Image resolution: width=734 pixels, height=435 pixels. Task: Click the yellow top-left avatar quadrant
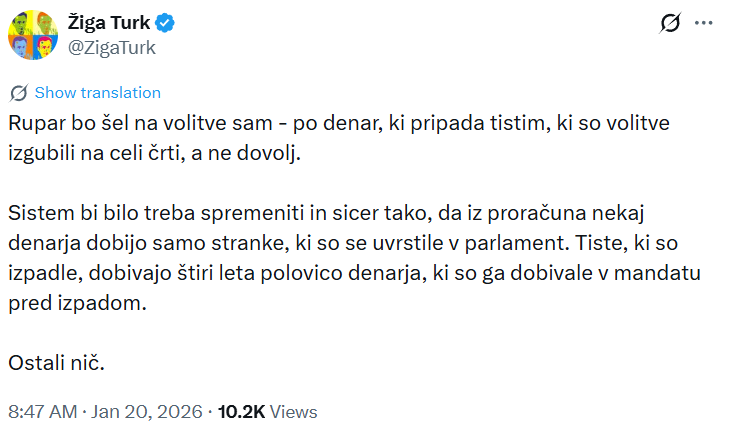pos(21,22)
